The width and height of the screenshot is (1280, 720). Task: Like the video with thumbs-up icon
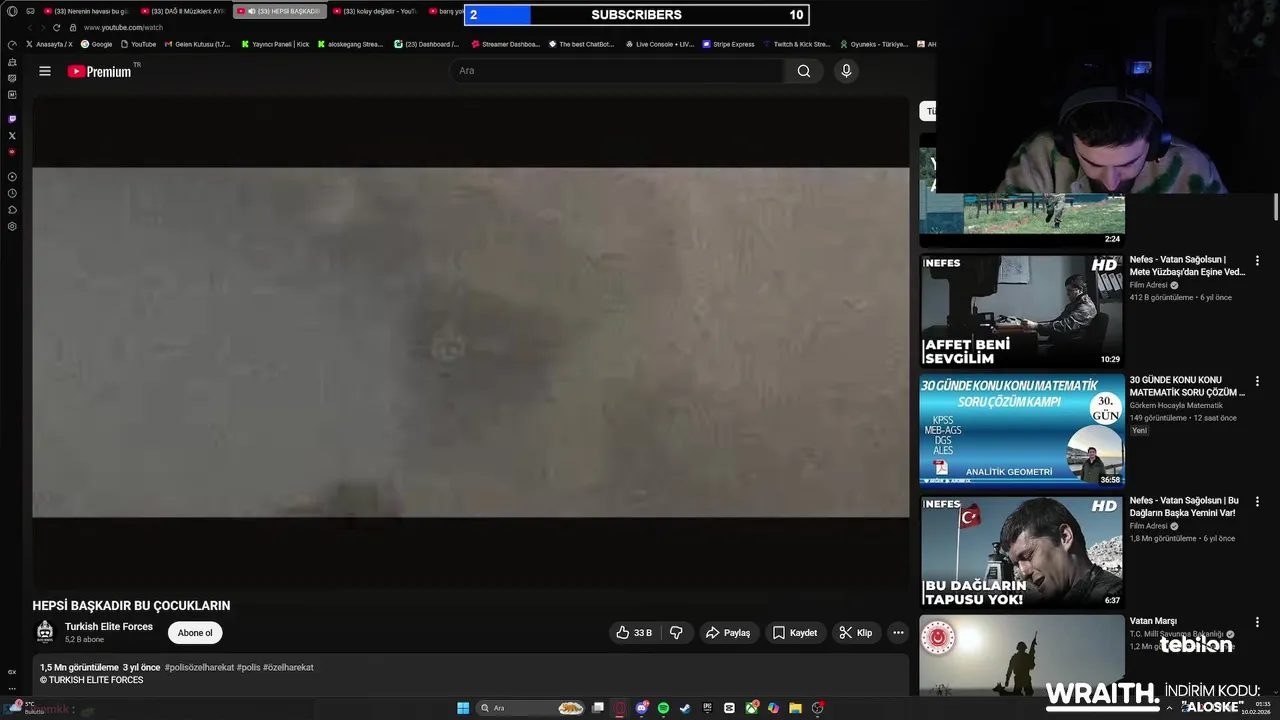(633, 633)
